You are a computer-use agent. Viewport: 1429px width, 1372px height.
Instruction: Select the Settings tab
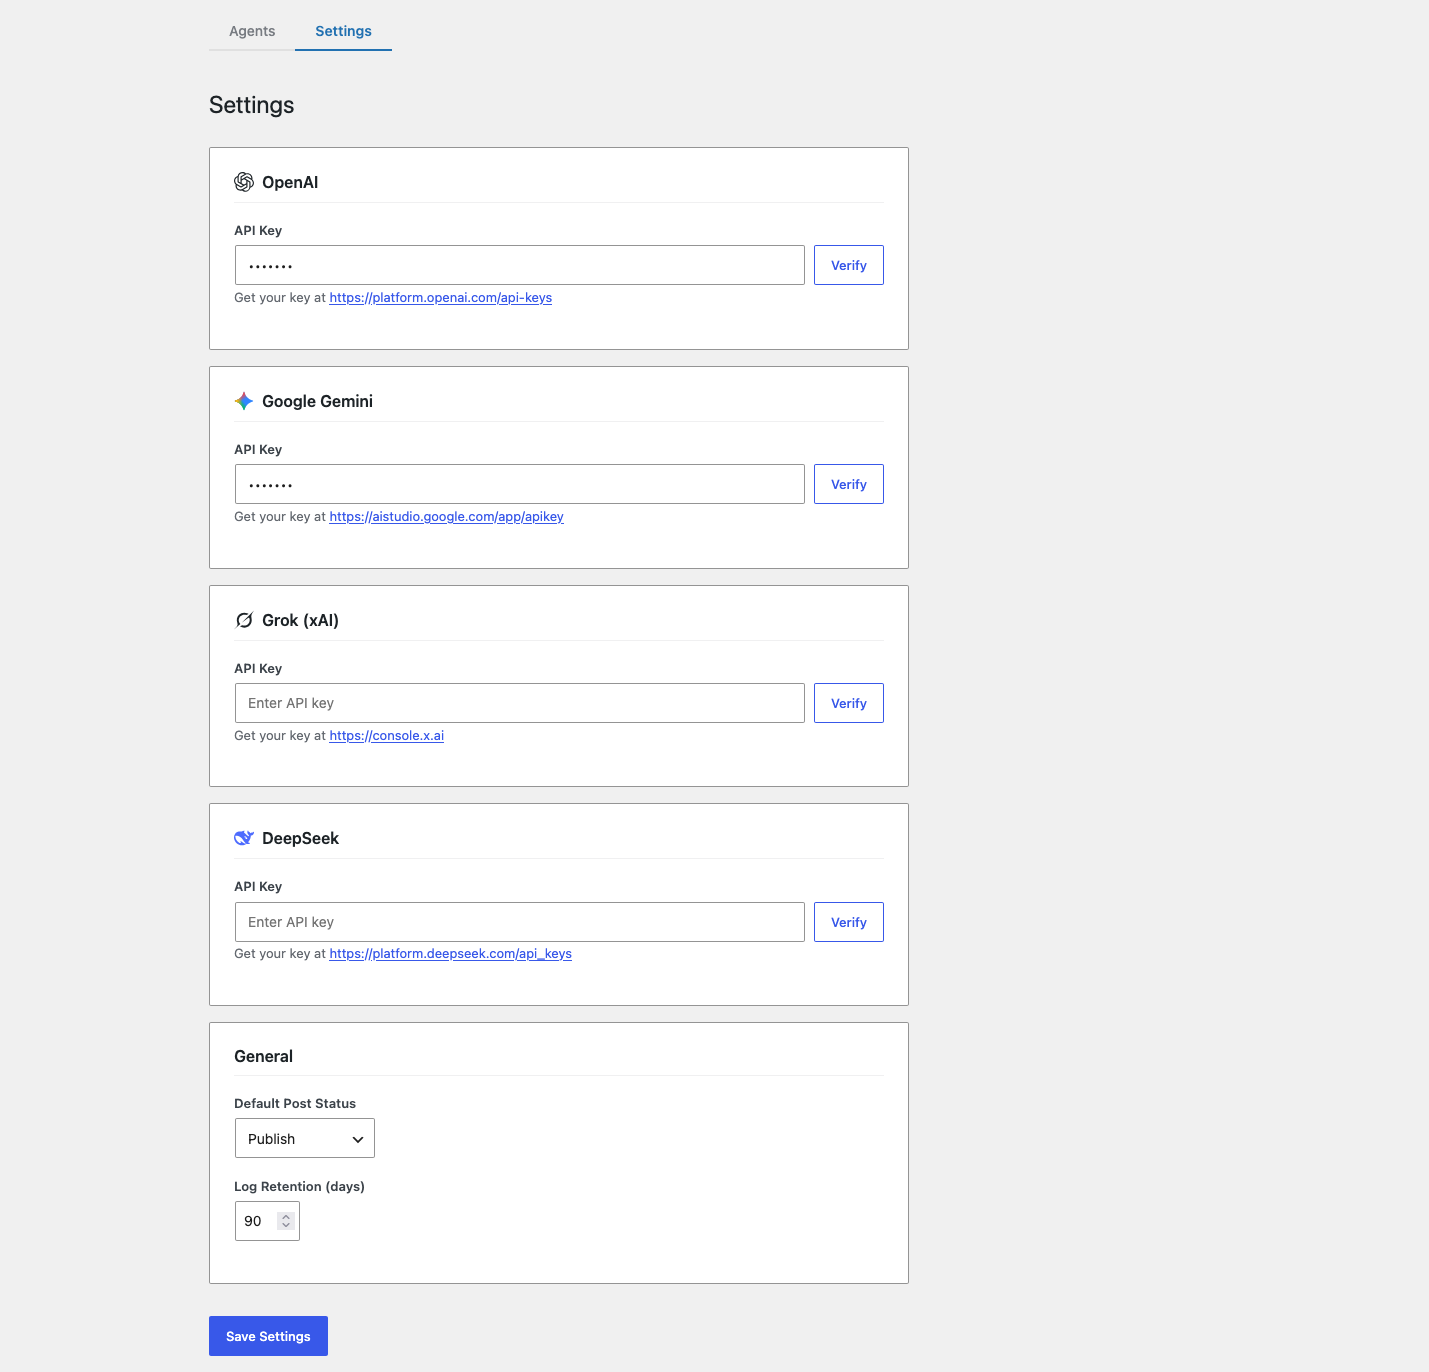[343, 31]
